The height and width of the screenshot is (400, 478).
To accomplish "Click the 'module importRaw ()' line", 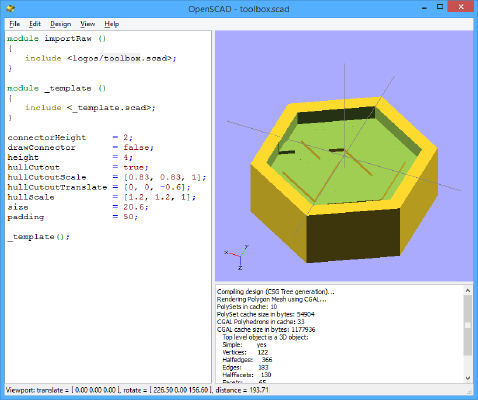I will pyautogui.click(x=56, y=38).
